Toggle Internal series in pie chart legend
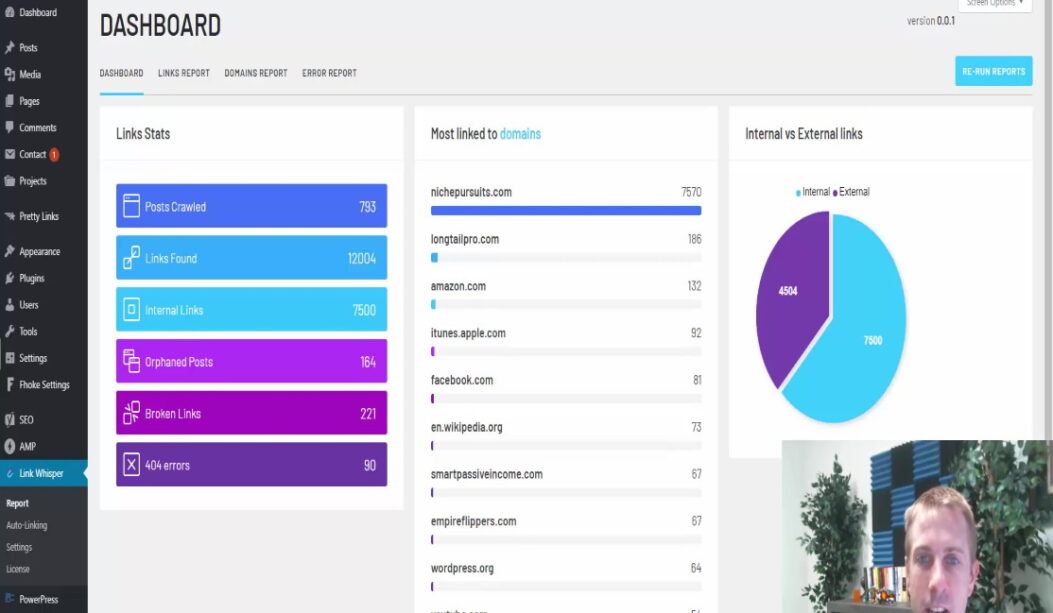The height and width of the screenshot is (613, 1053). pos(813,192)
